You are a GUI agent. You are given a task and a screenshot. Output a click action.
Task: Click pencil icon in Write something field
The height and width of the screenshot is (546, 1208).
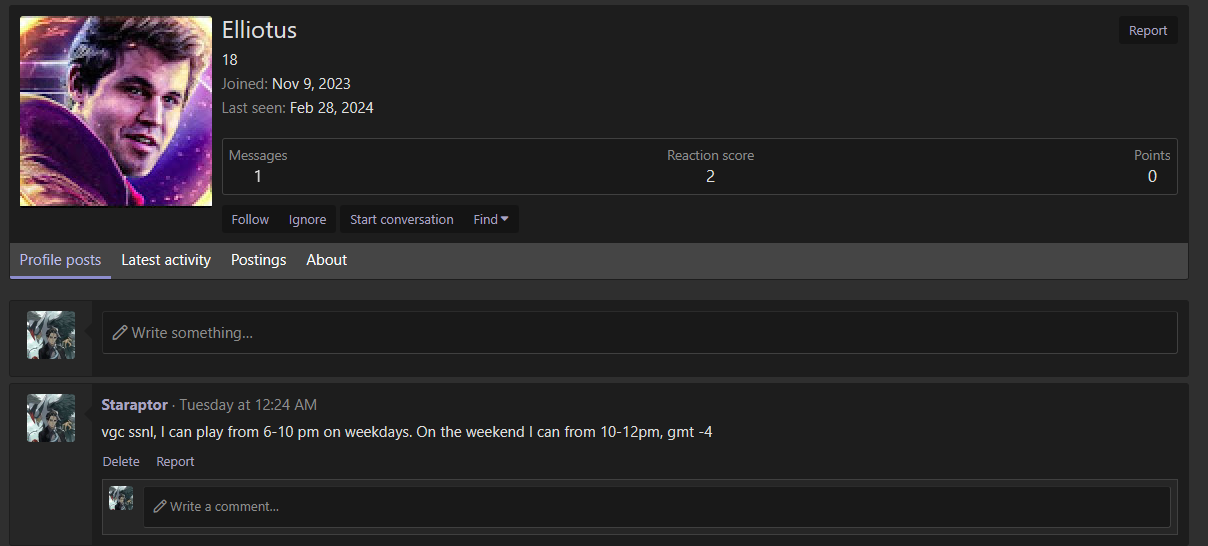click(x=120, y=333)
